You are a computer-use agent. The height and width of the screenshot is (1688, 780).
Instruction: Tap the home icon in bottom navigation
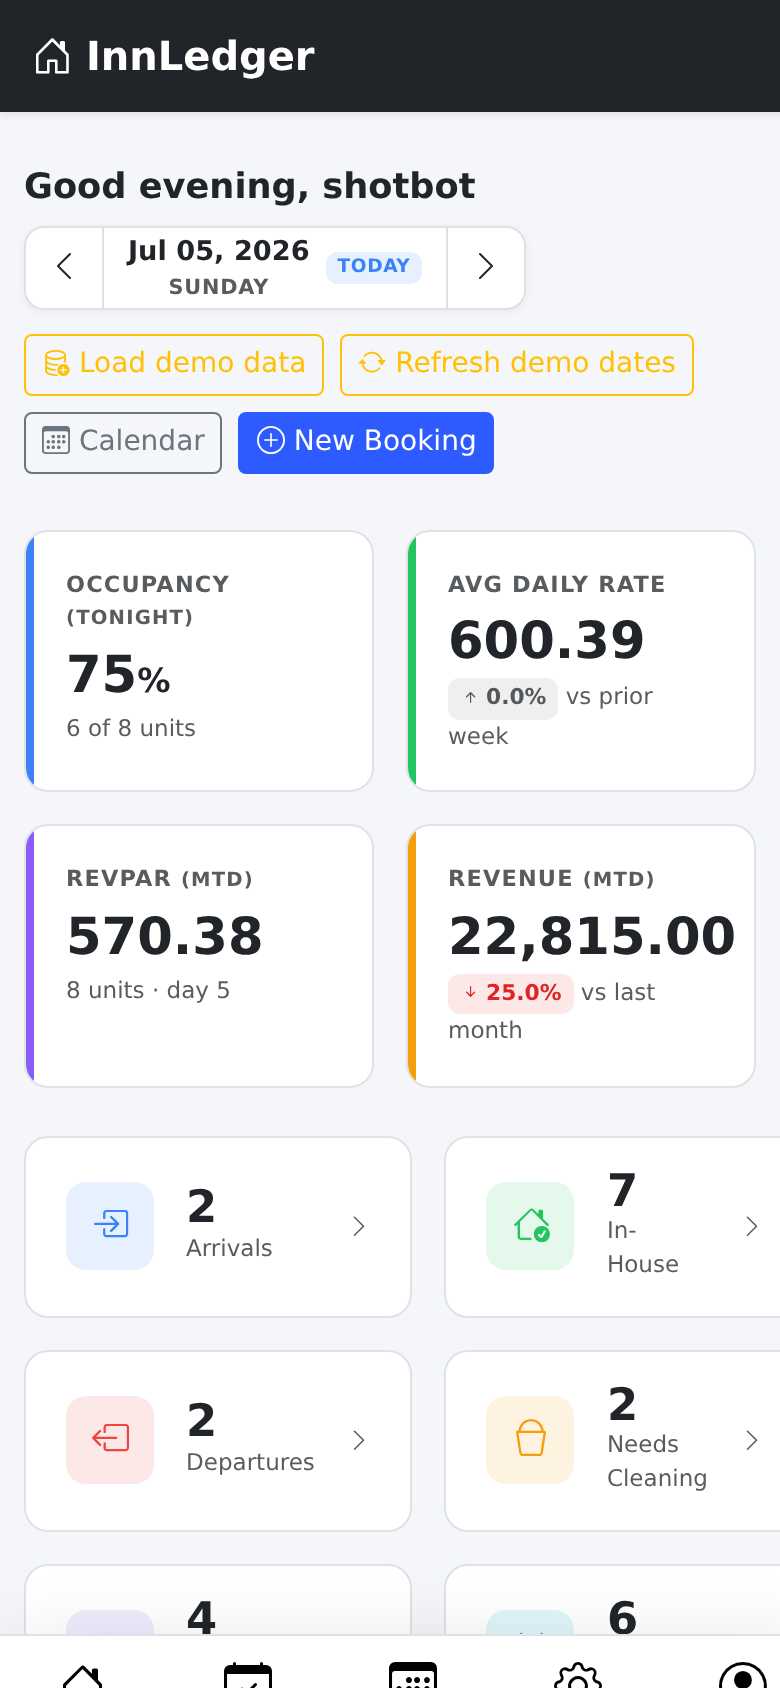click(x=82, y=1675)
